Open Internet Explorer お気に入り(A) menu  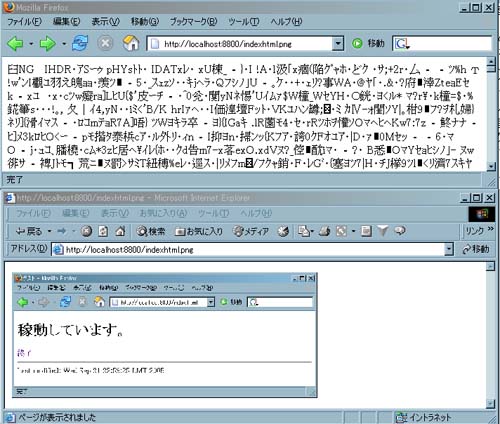tap(163, 213)
